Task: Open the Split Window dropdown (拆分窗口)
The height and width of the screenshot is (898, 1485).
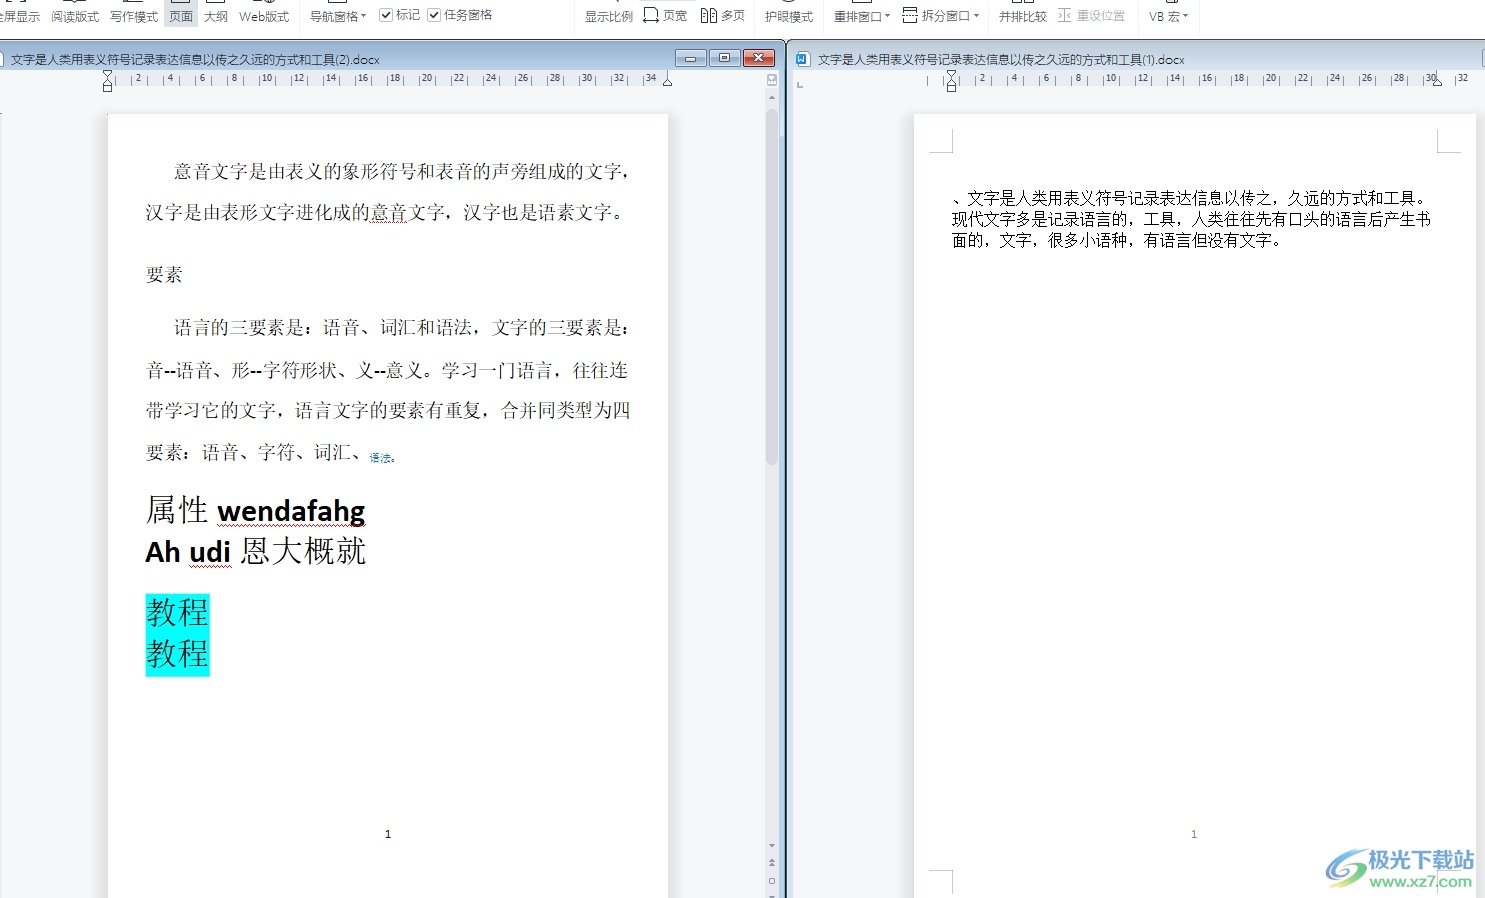Action: 941,16
